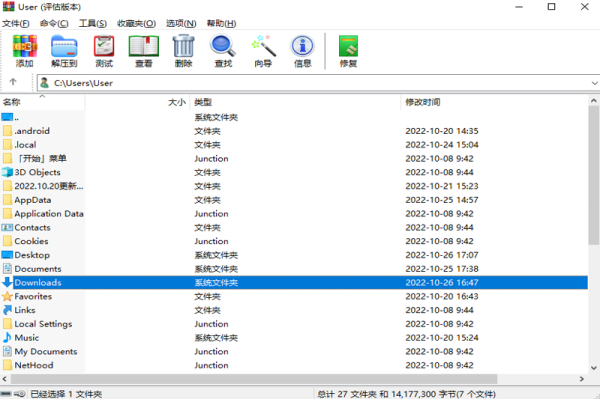Open the 工具(S) menu
This screenshot has height=399, width=600.
tap(93, 24)
